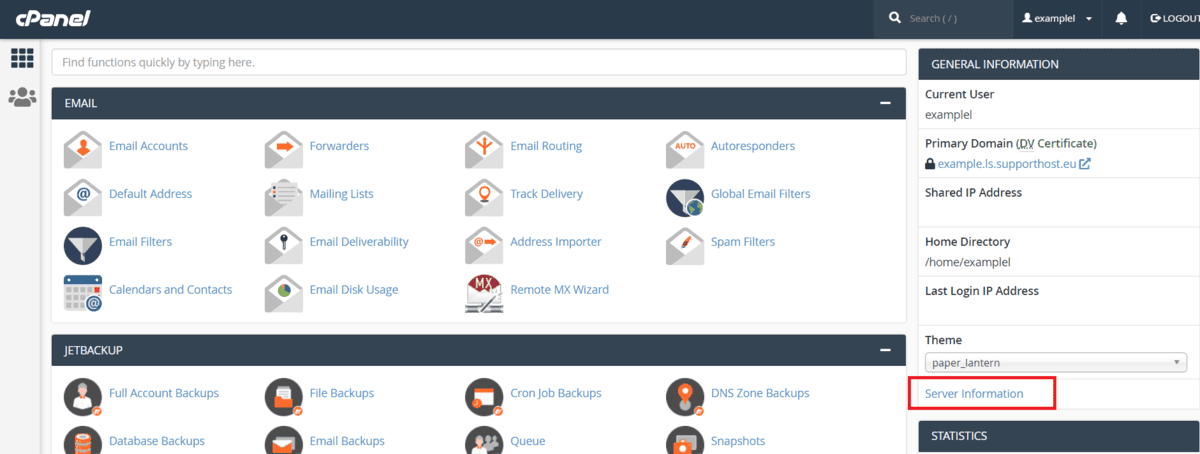This screenshot has height=454, width=1200.
Task: Click the Logout button
Action: coord(1174,19)
